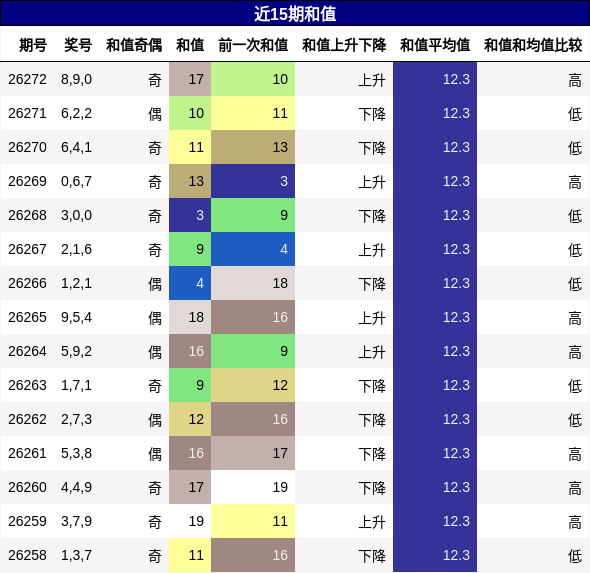Select period number 26266
The image size is (590, 573).
click(x=27, y=283)
